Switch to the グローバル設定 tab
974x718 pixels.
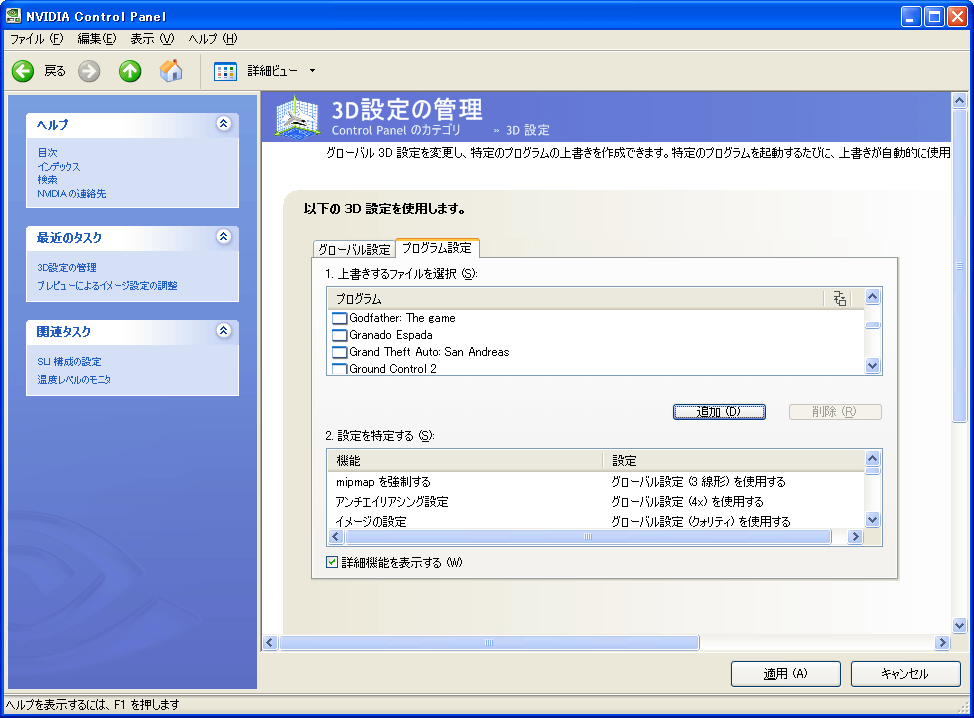click(353, 249)
